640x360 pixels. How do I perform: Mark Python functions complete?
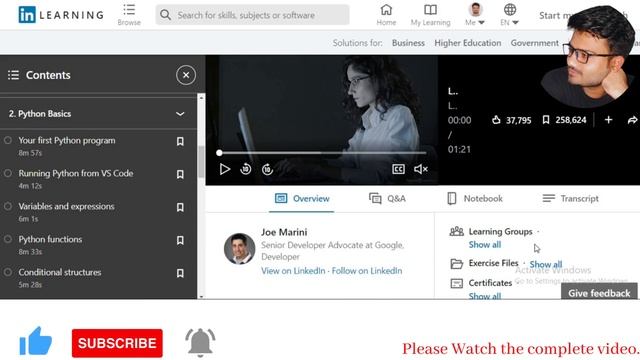8,239
